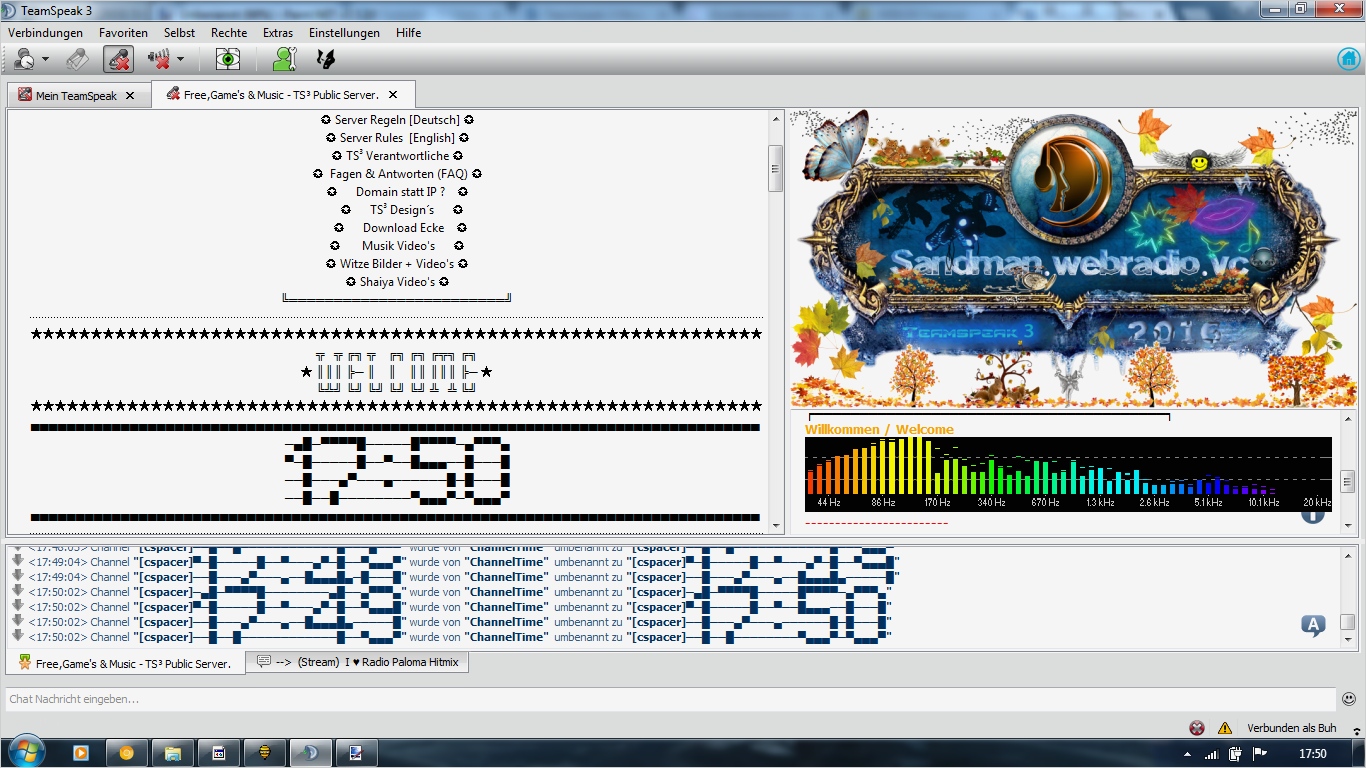
Task: Click the info panel scrollbar down arrow
Action: (1348, 525)
